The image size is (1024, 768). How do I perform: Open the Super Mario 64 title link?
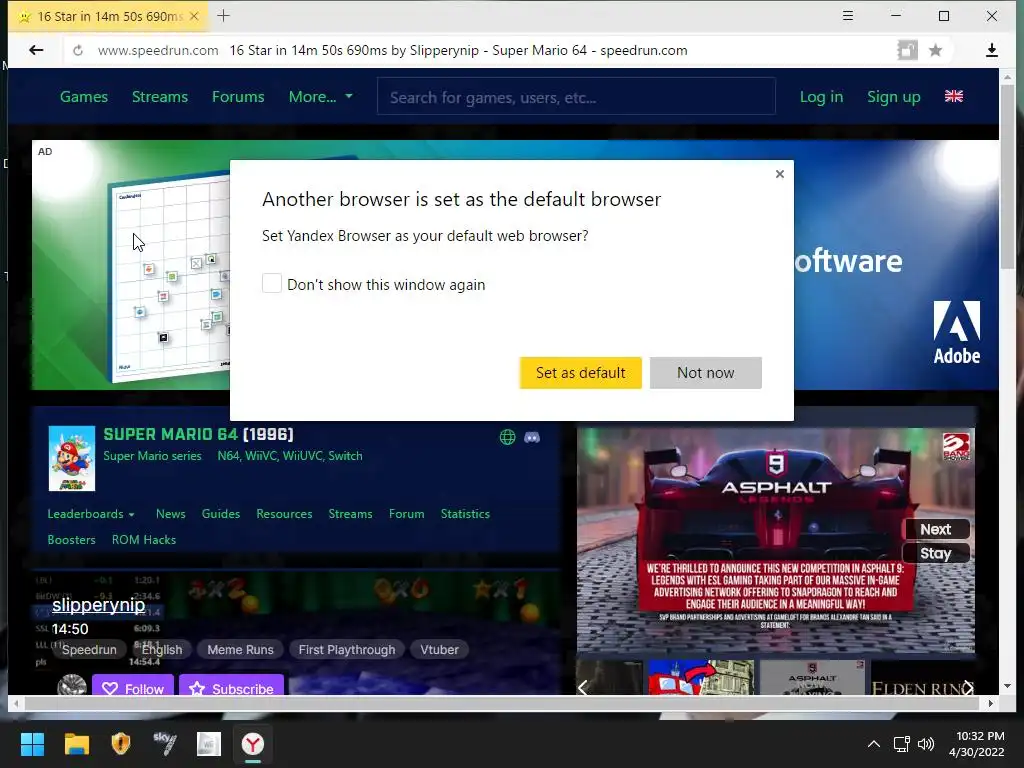tap(199, 434)
